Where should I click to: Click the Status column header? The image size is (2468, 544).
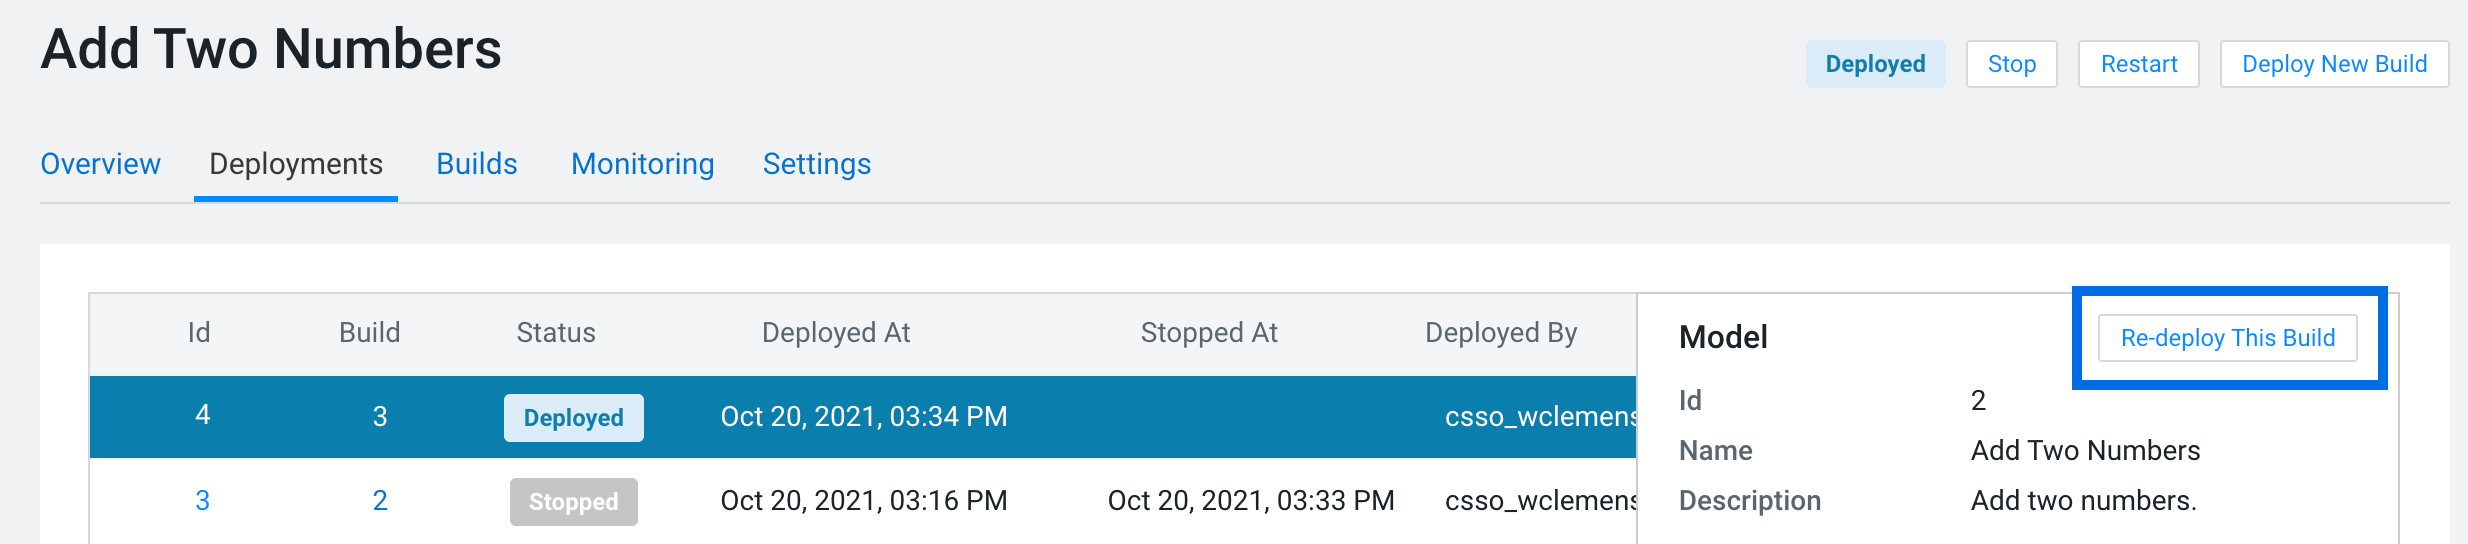(x=556, y=333)
